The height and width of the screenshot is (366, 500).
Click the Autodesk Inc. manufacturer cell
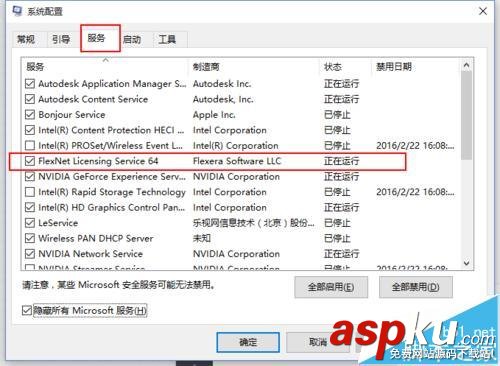tap(222, 84)
